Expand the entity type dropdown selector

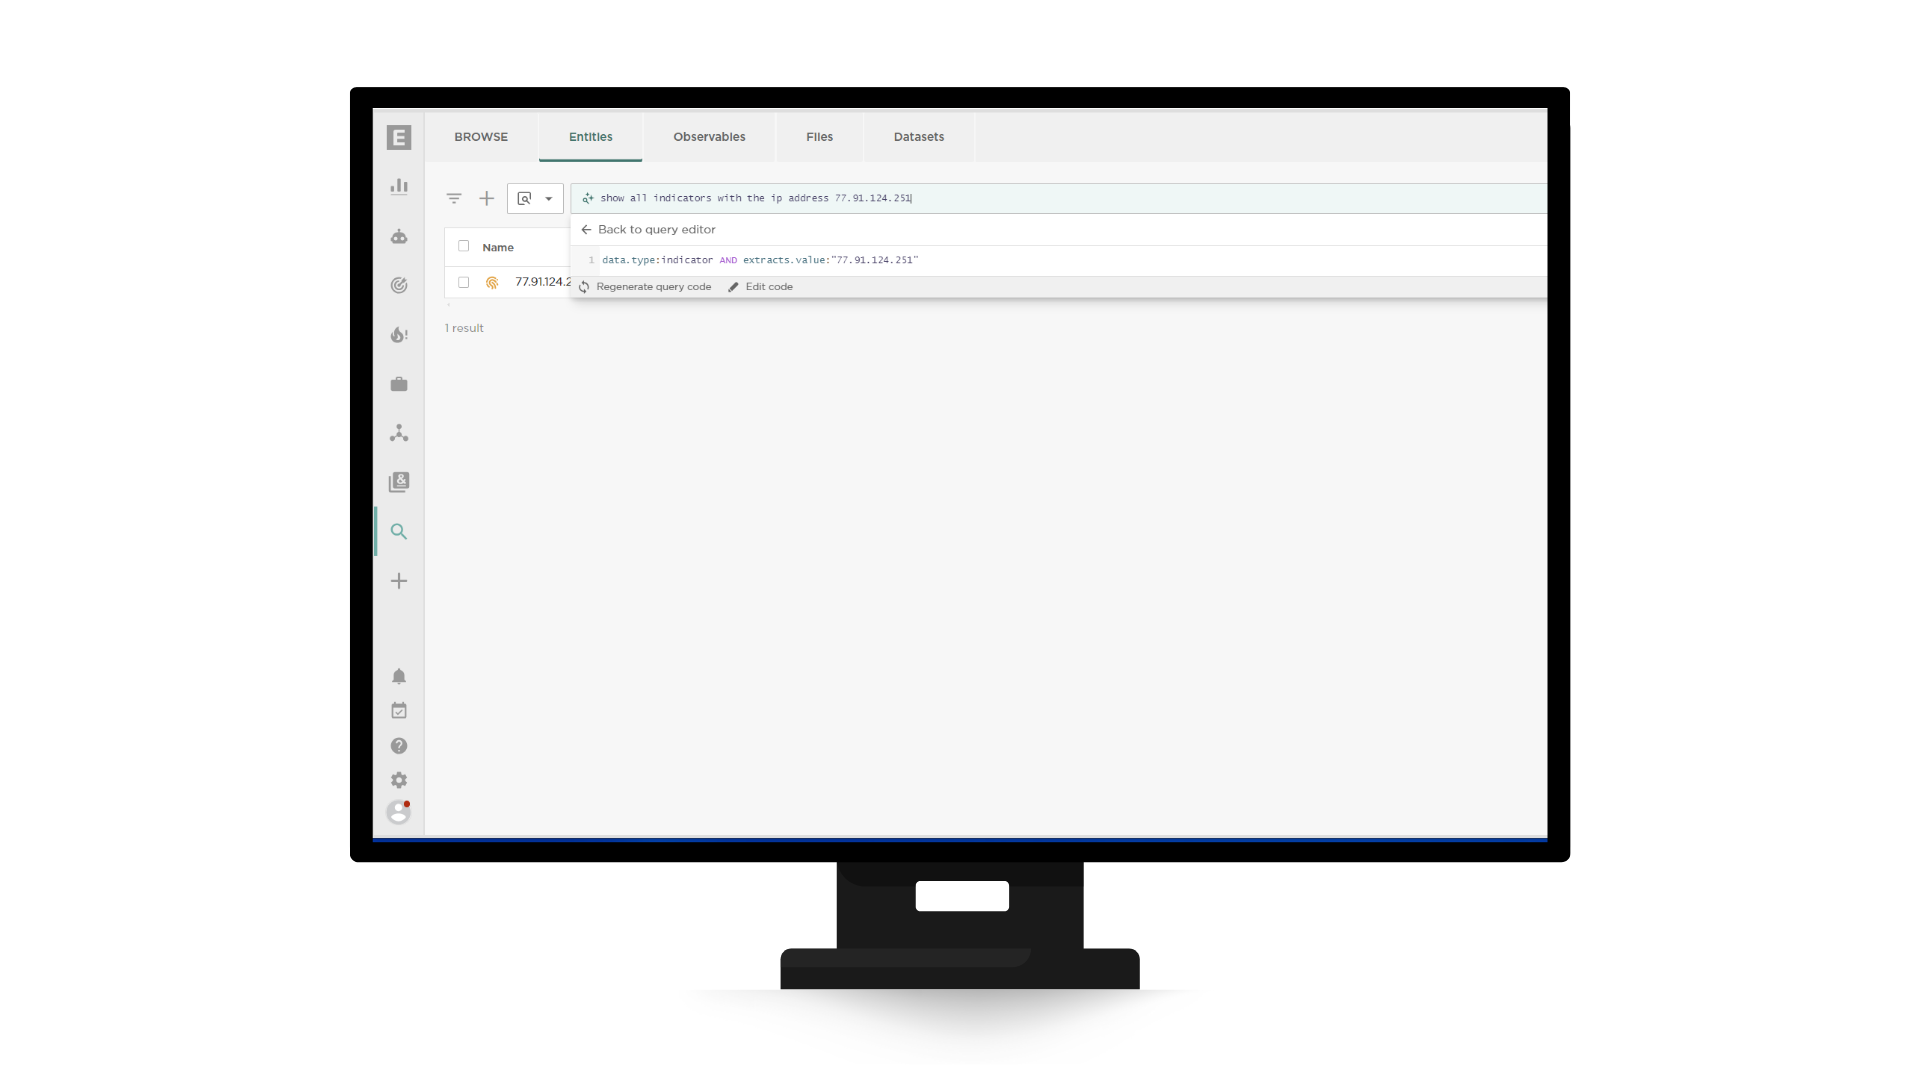[x=550, y=199]
